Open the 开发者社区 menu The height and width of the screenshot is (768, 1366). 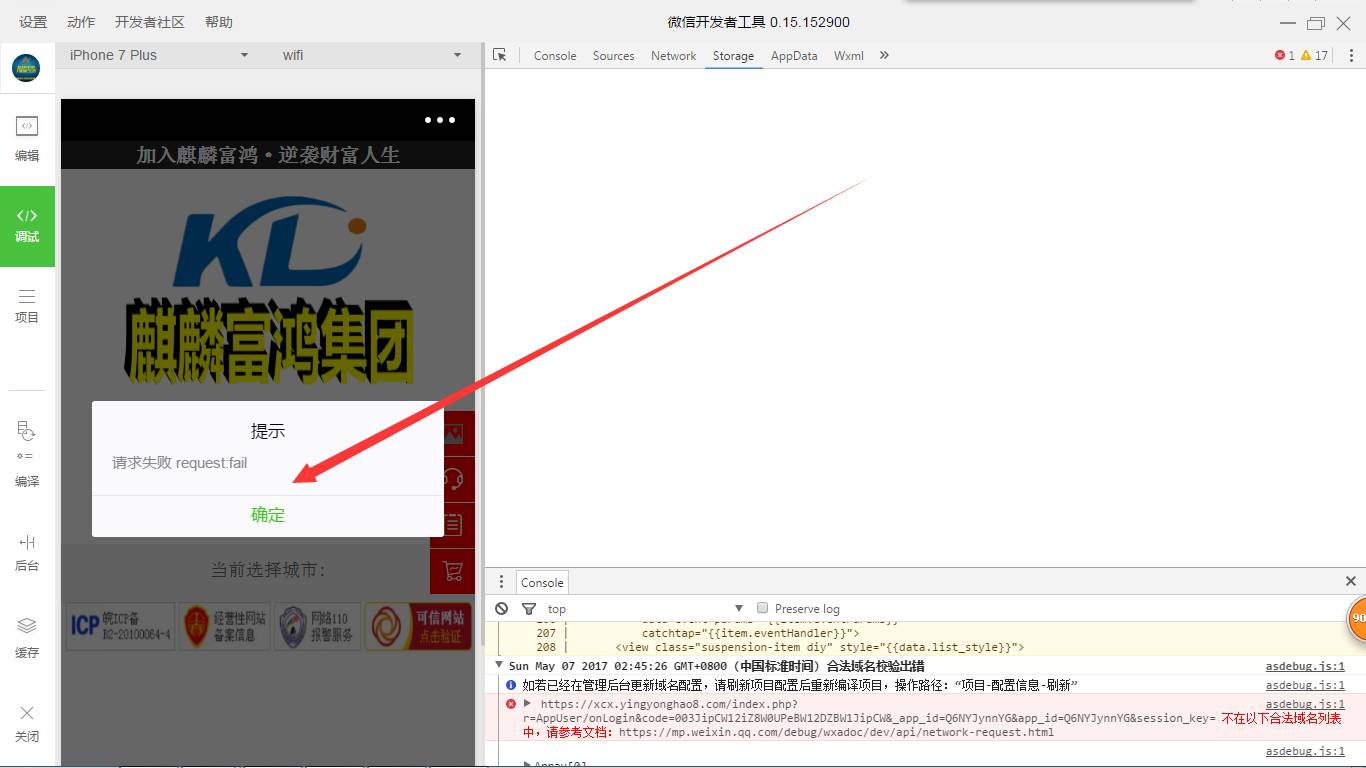150,22
